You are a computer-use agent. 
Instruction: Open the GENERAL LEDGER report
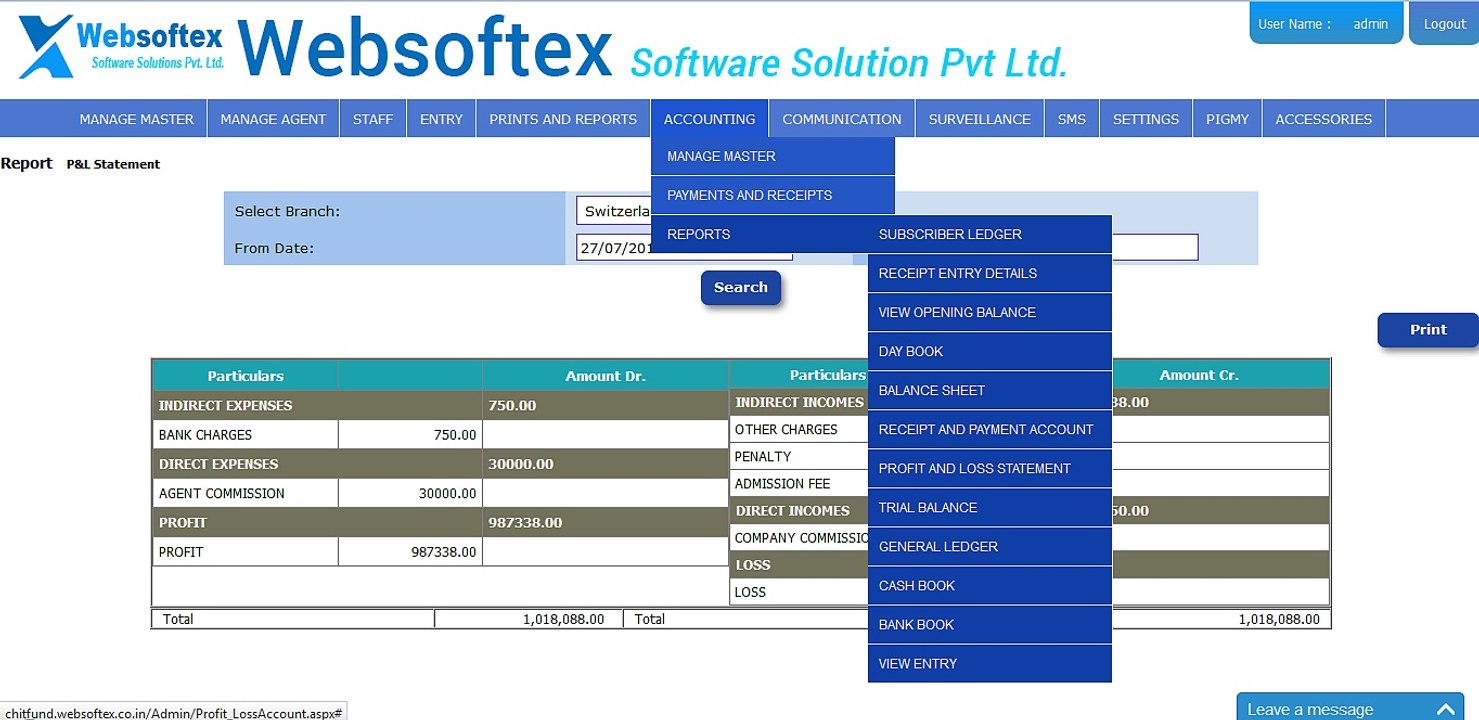(x=990, y=546)
